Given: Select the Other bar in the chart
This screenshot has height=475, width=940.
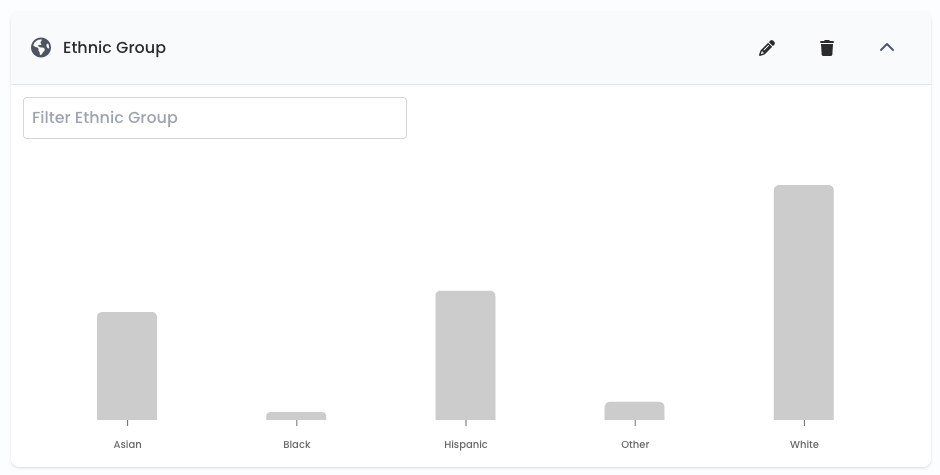Looking at the screenshot, I should pyautogui.click(x=634, y=411).
